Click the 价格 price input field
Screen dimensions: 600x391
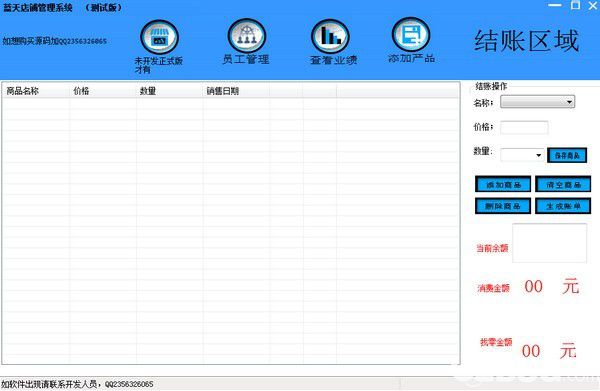point(524,127)
